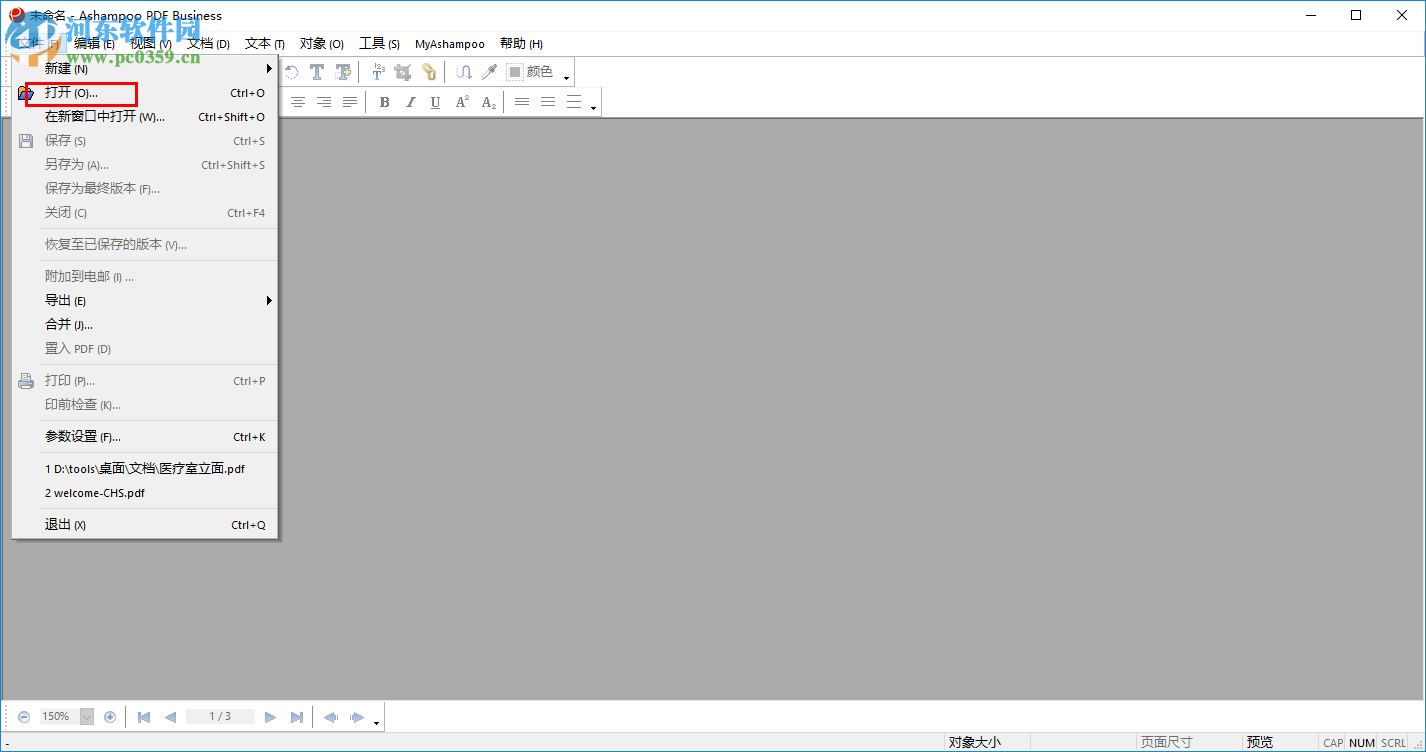Click the text flow curved arrow icon

click(464, 72)
